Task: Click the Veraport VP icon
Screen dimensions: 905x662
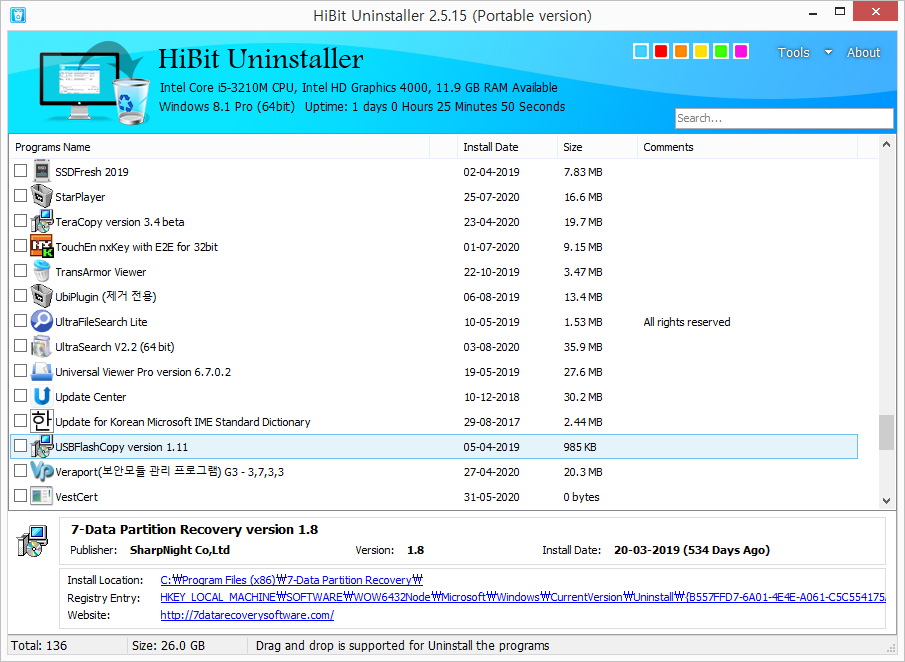Action: [x=42, y=472]
